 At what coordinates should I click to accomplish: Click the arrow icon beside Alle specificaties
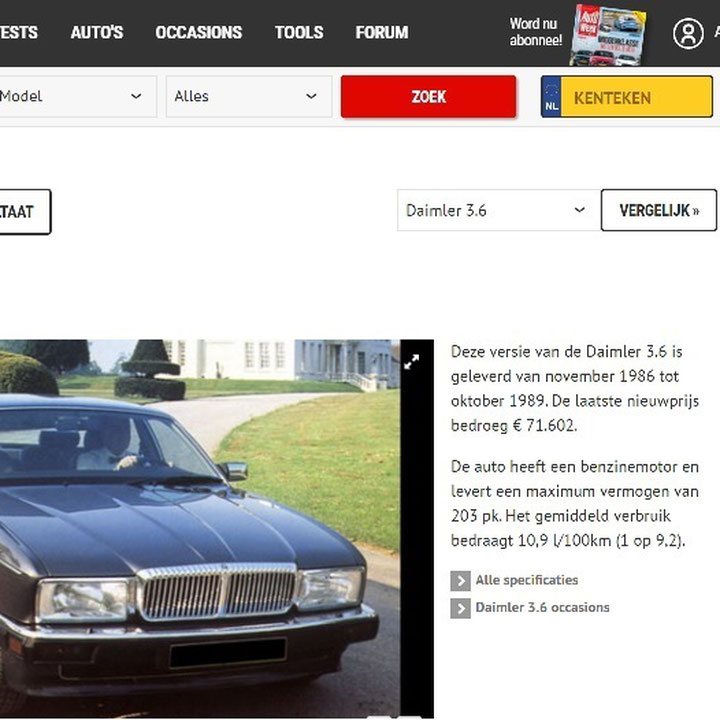(460, 581)
